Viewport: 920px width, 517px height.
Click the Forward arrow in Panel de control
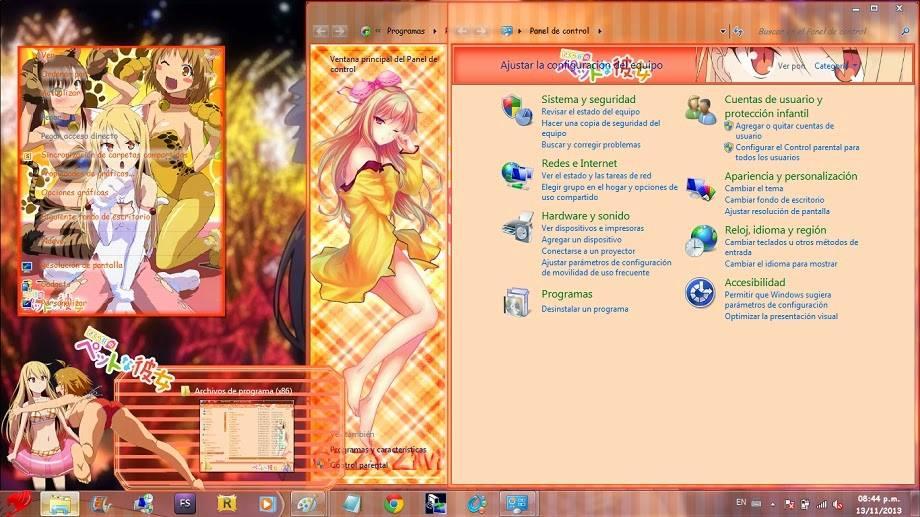click(x=481, y=31)
